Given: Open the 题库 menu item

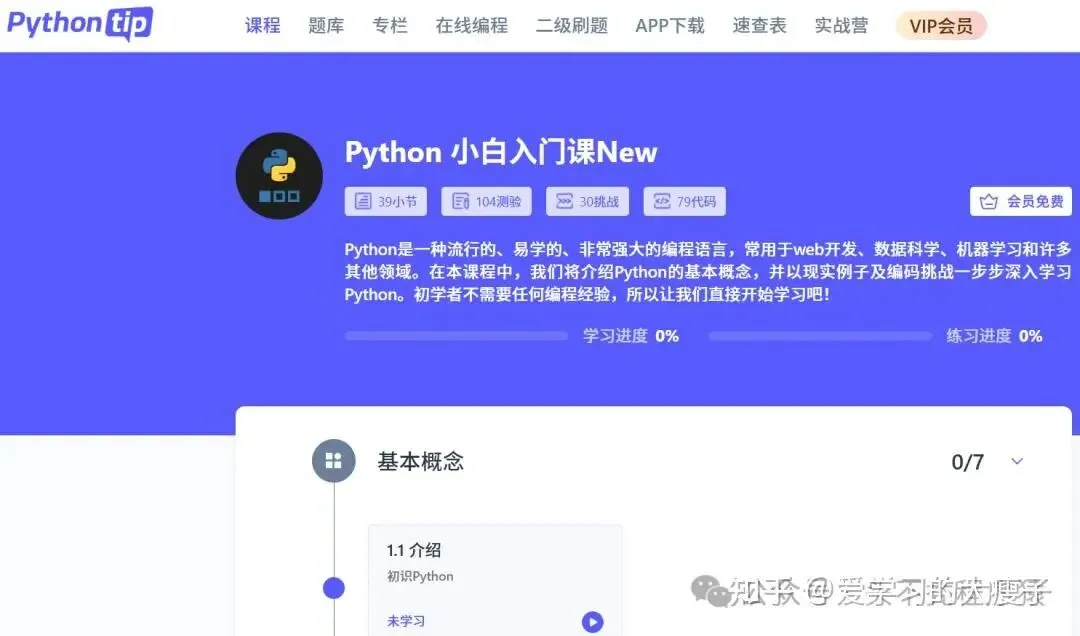Looking at the screenshot, I should 326,26.
